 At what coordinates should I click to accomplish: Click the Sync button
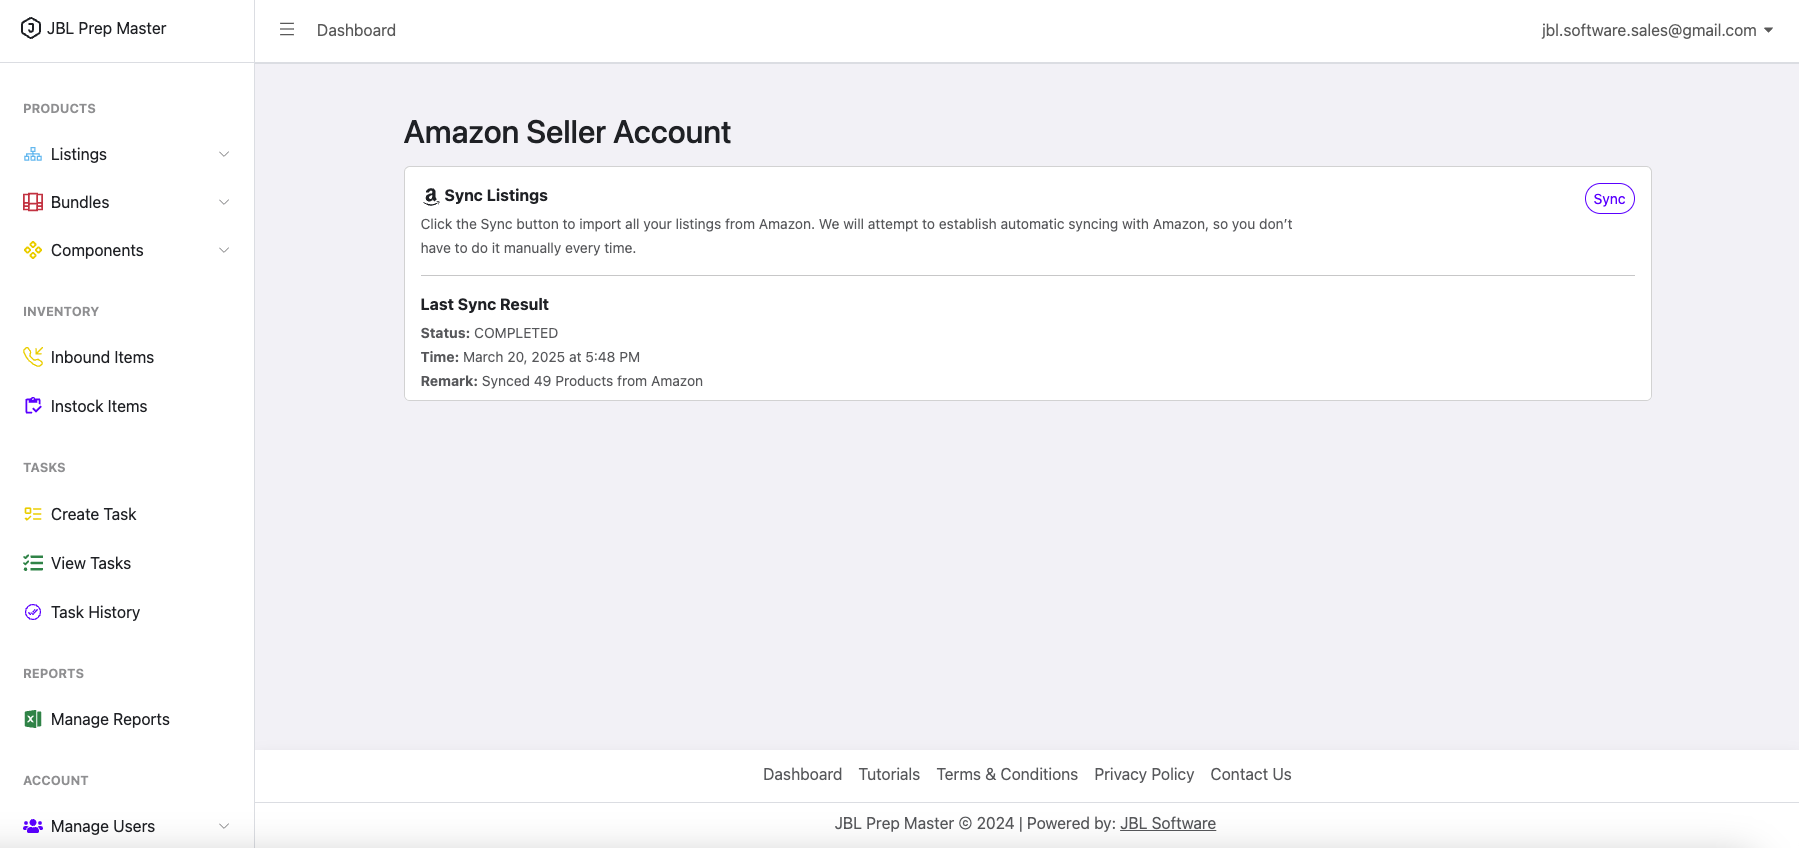point(1609,199)
